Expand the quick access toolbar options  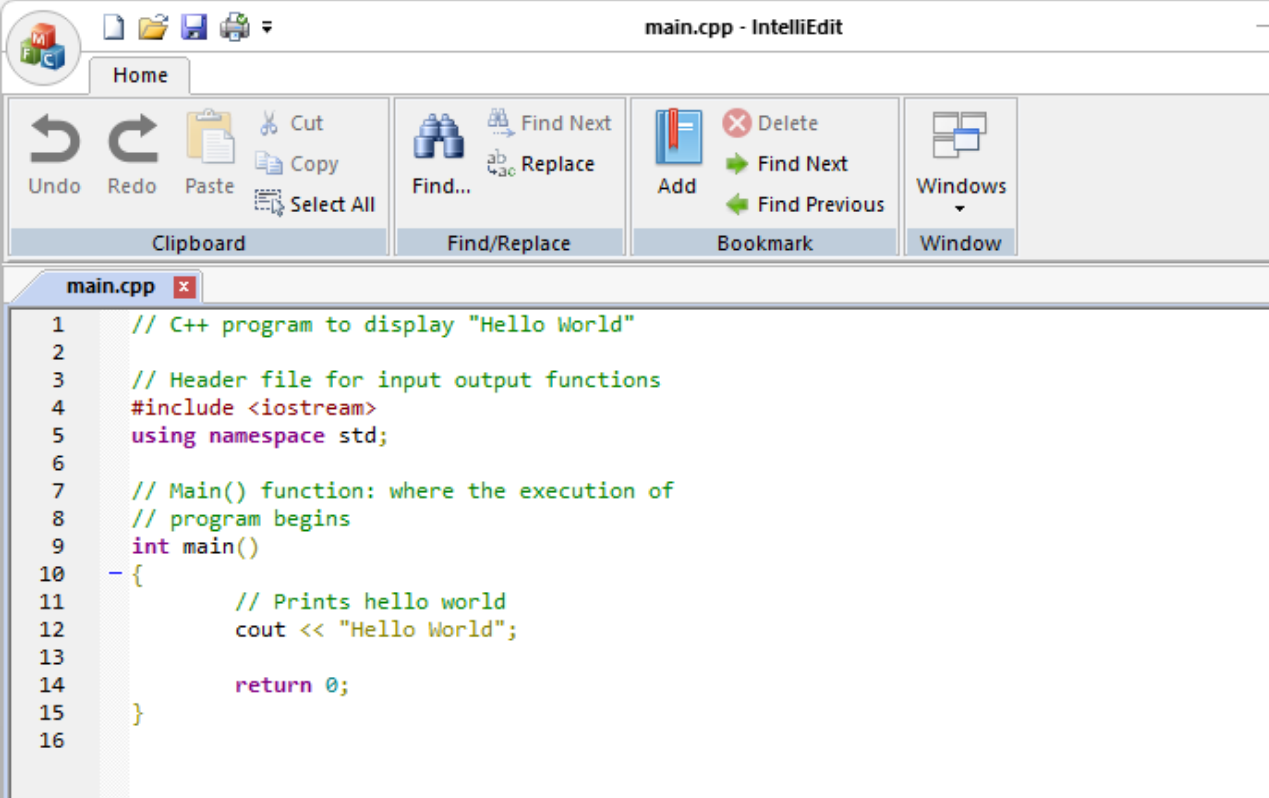coord(265,27)
